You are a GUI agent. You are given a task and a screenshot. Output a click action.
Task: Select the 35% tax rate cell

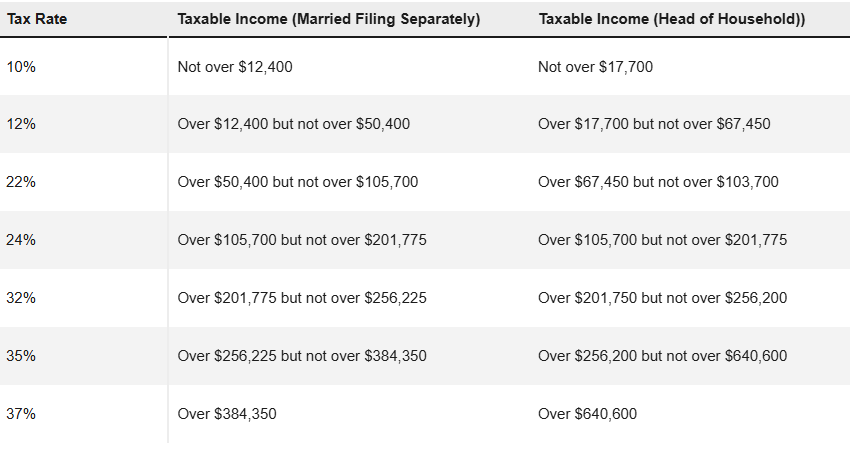[x=20, y=356]
